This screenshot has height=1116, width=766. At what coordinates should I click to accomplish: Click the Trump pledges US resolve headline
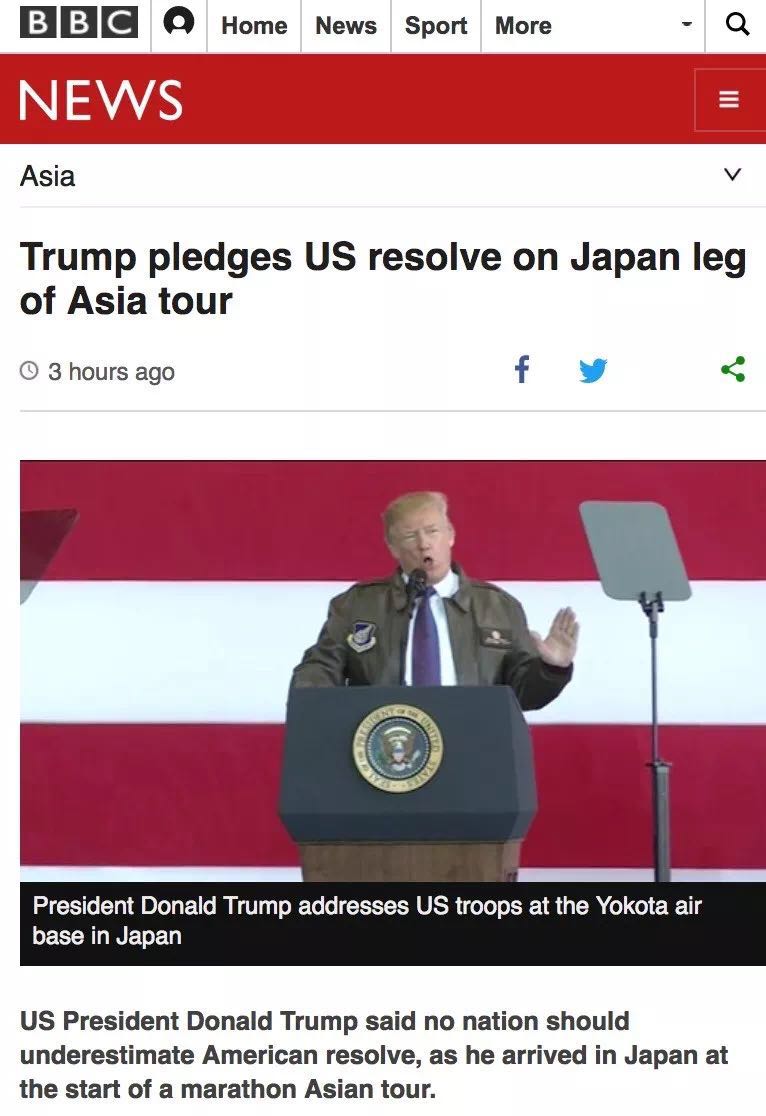[x=383, y=278]
